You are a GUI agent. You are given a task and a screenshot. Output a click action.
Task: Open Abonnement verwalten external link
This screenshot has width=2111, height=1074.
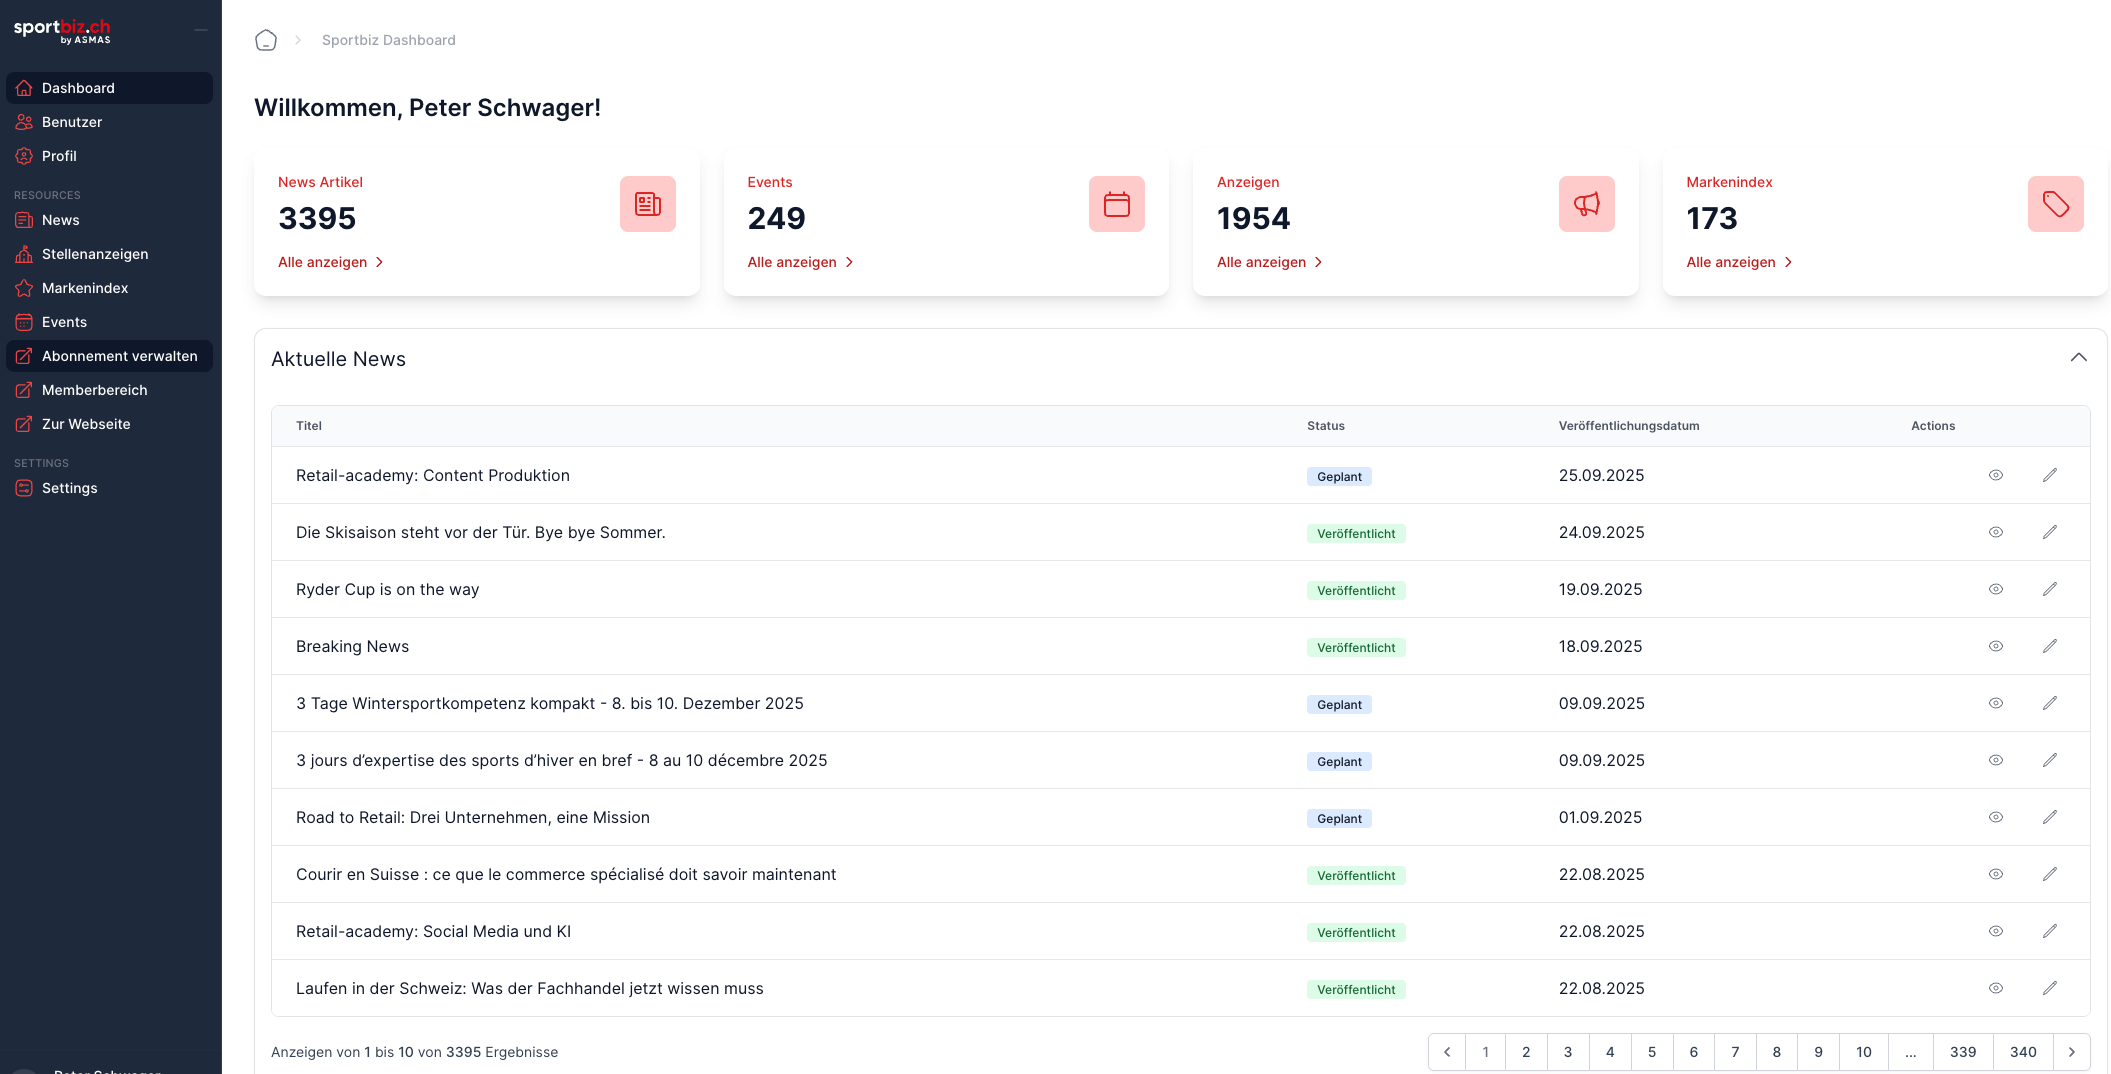pyautogui.click(x=119, y=356)
